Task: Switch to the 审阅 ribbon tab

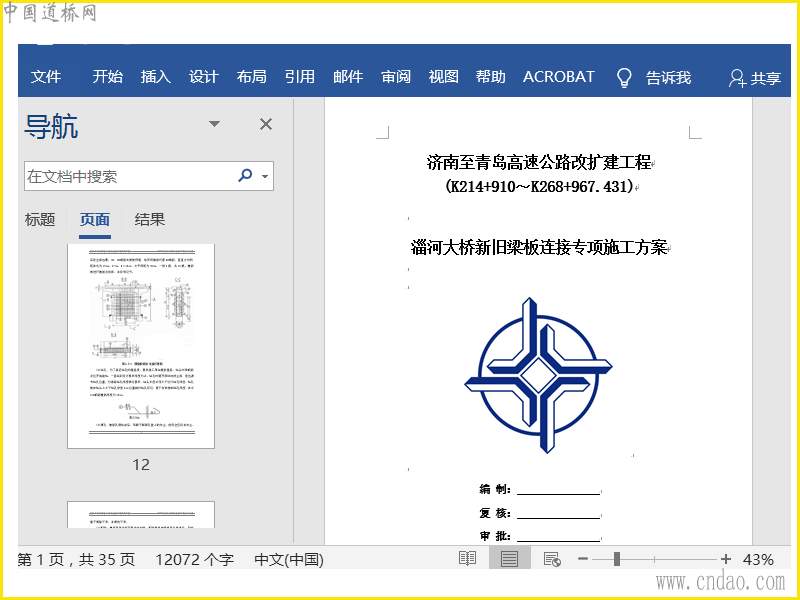Action: (x=396, y=77)
